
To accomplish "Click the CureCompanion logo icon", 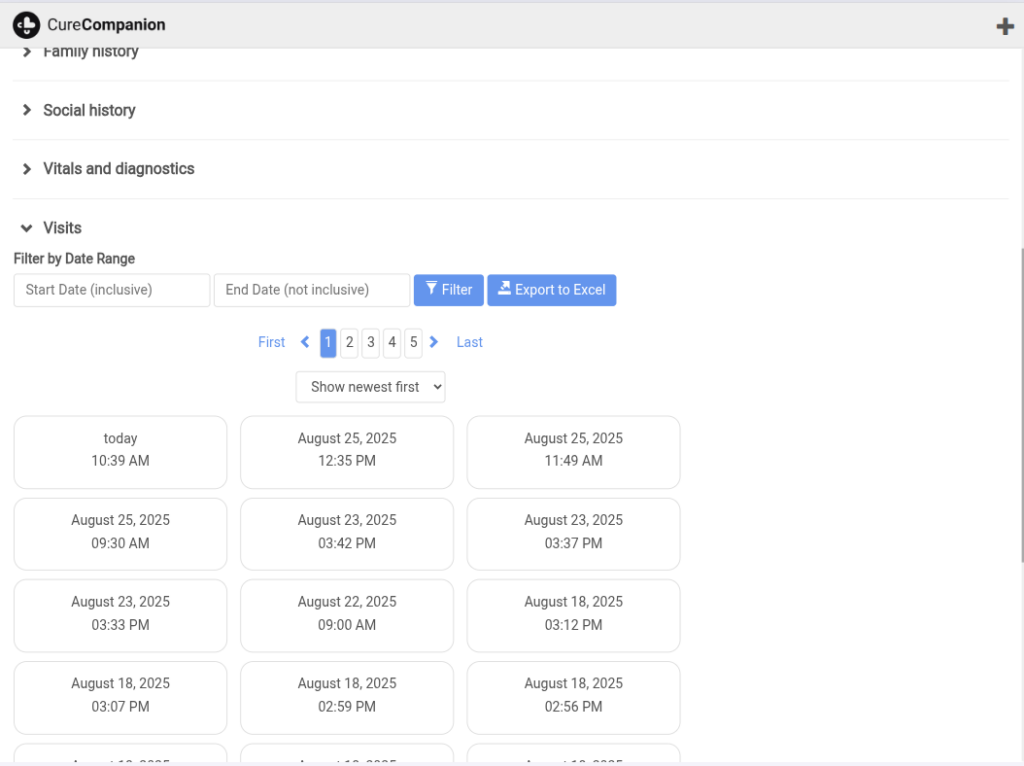I will coord(27,25).
